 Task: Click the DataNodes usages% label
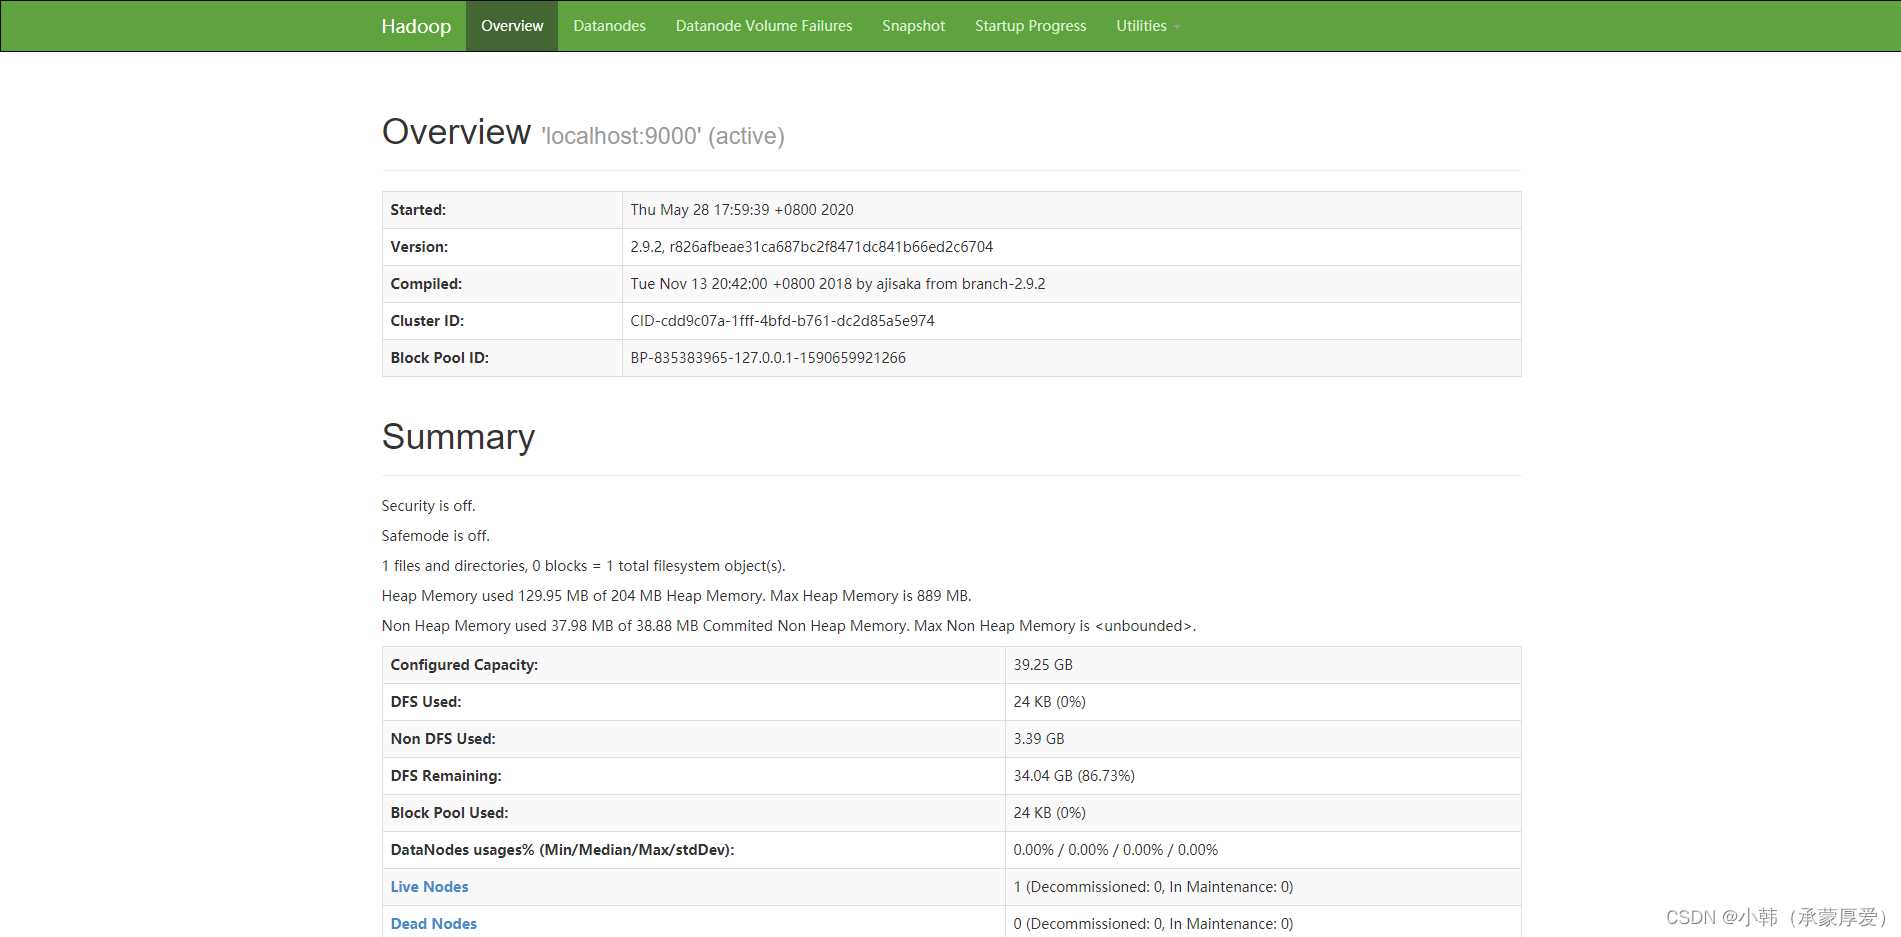tap(562, 850)
